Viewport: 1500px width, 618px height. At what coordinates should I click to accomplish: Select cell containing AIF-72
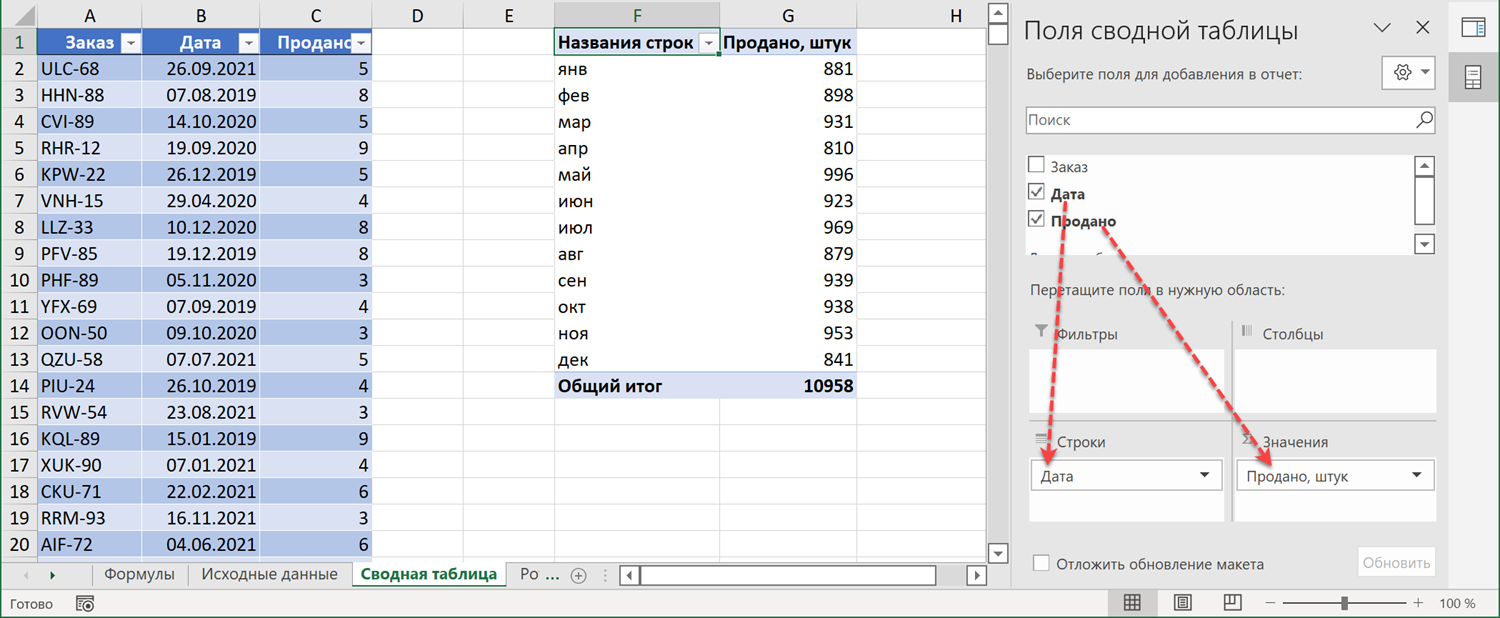pyautogui.click(x=89, y=545)
